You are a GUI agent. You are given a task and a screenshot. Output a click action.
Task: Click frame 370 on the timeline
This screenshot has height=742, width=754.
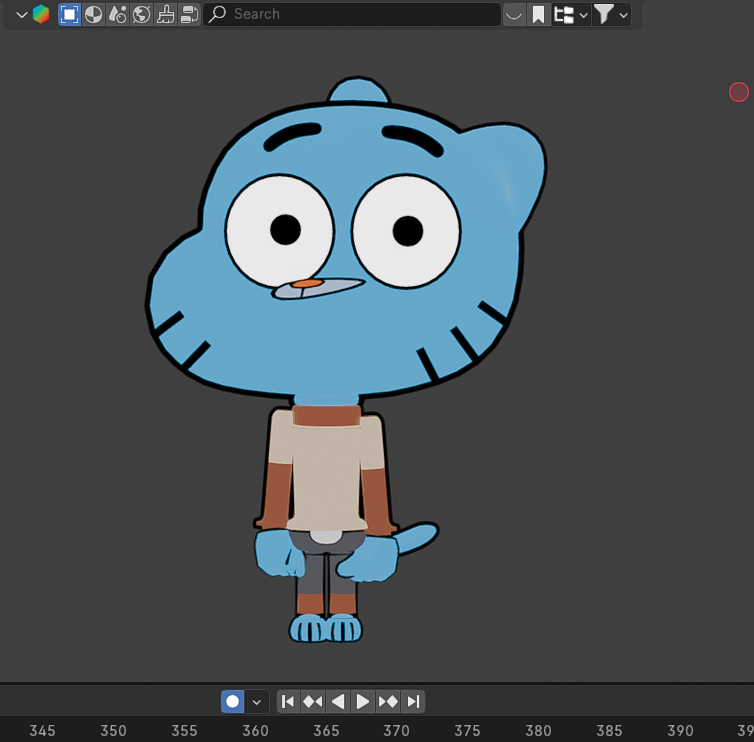396,730
